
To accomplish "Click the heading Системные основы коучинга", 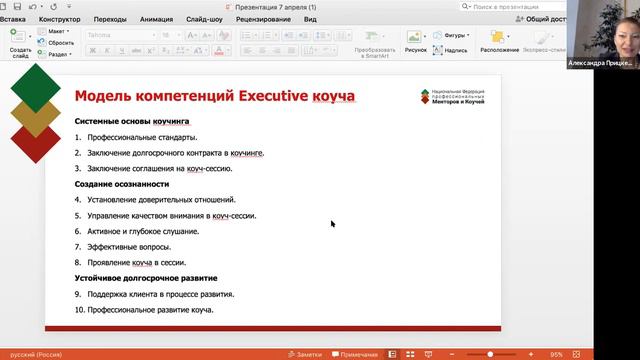I will 132,121.
